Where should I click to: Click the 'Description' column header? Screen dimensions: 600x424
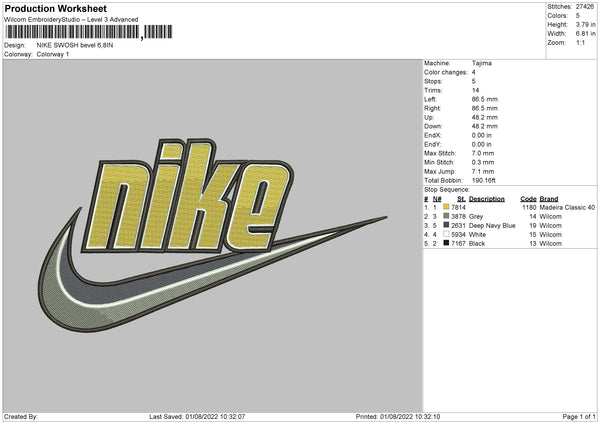(x=487, y=199)
